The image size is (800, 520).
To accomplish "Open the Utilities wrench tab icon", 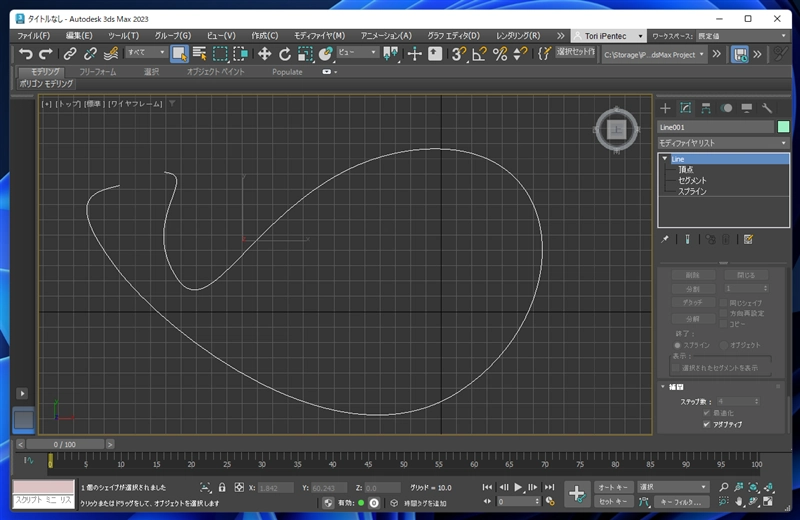I will coord(767,108).
